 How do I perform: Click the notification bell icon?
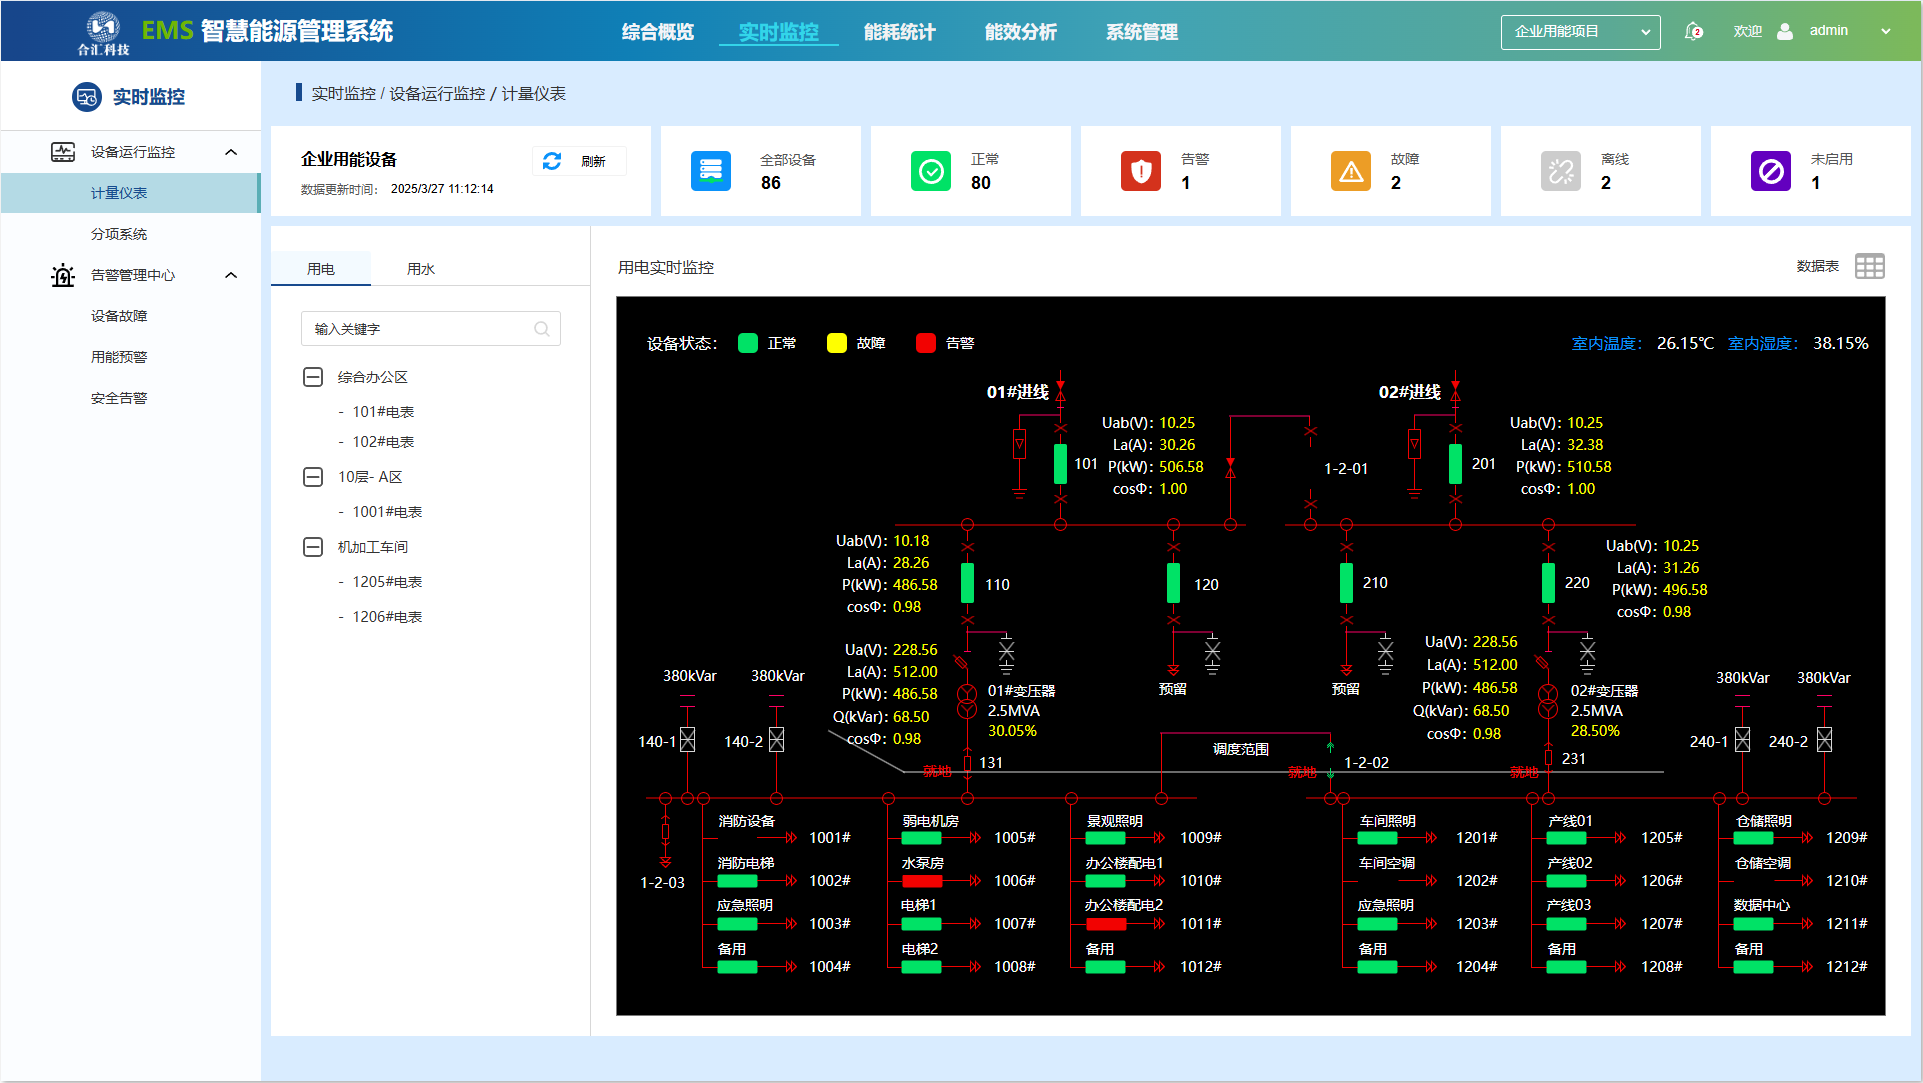[x=1693, y=31]
